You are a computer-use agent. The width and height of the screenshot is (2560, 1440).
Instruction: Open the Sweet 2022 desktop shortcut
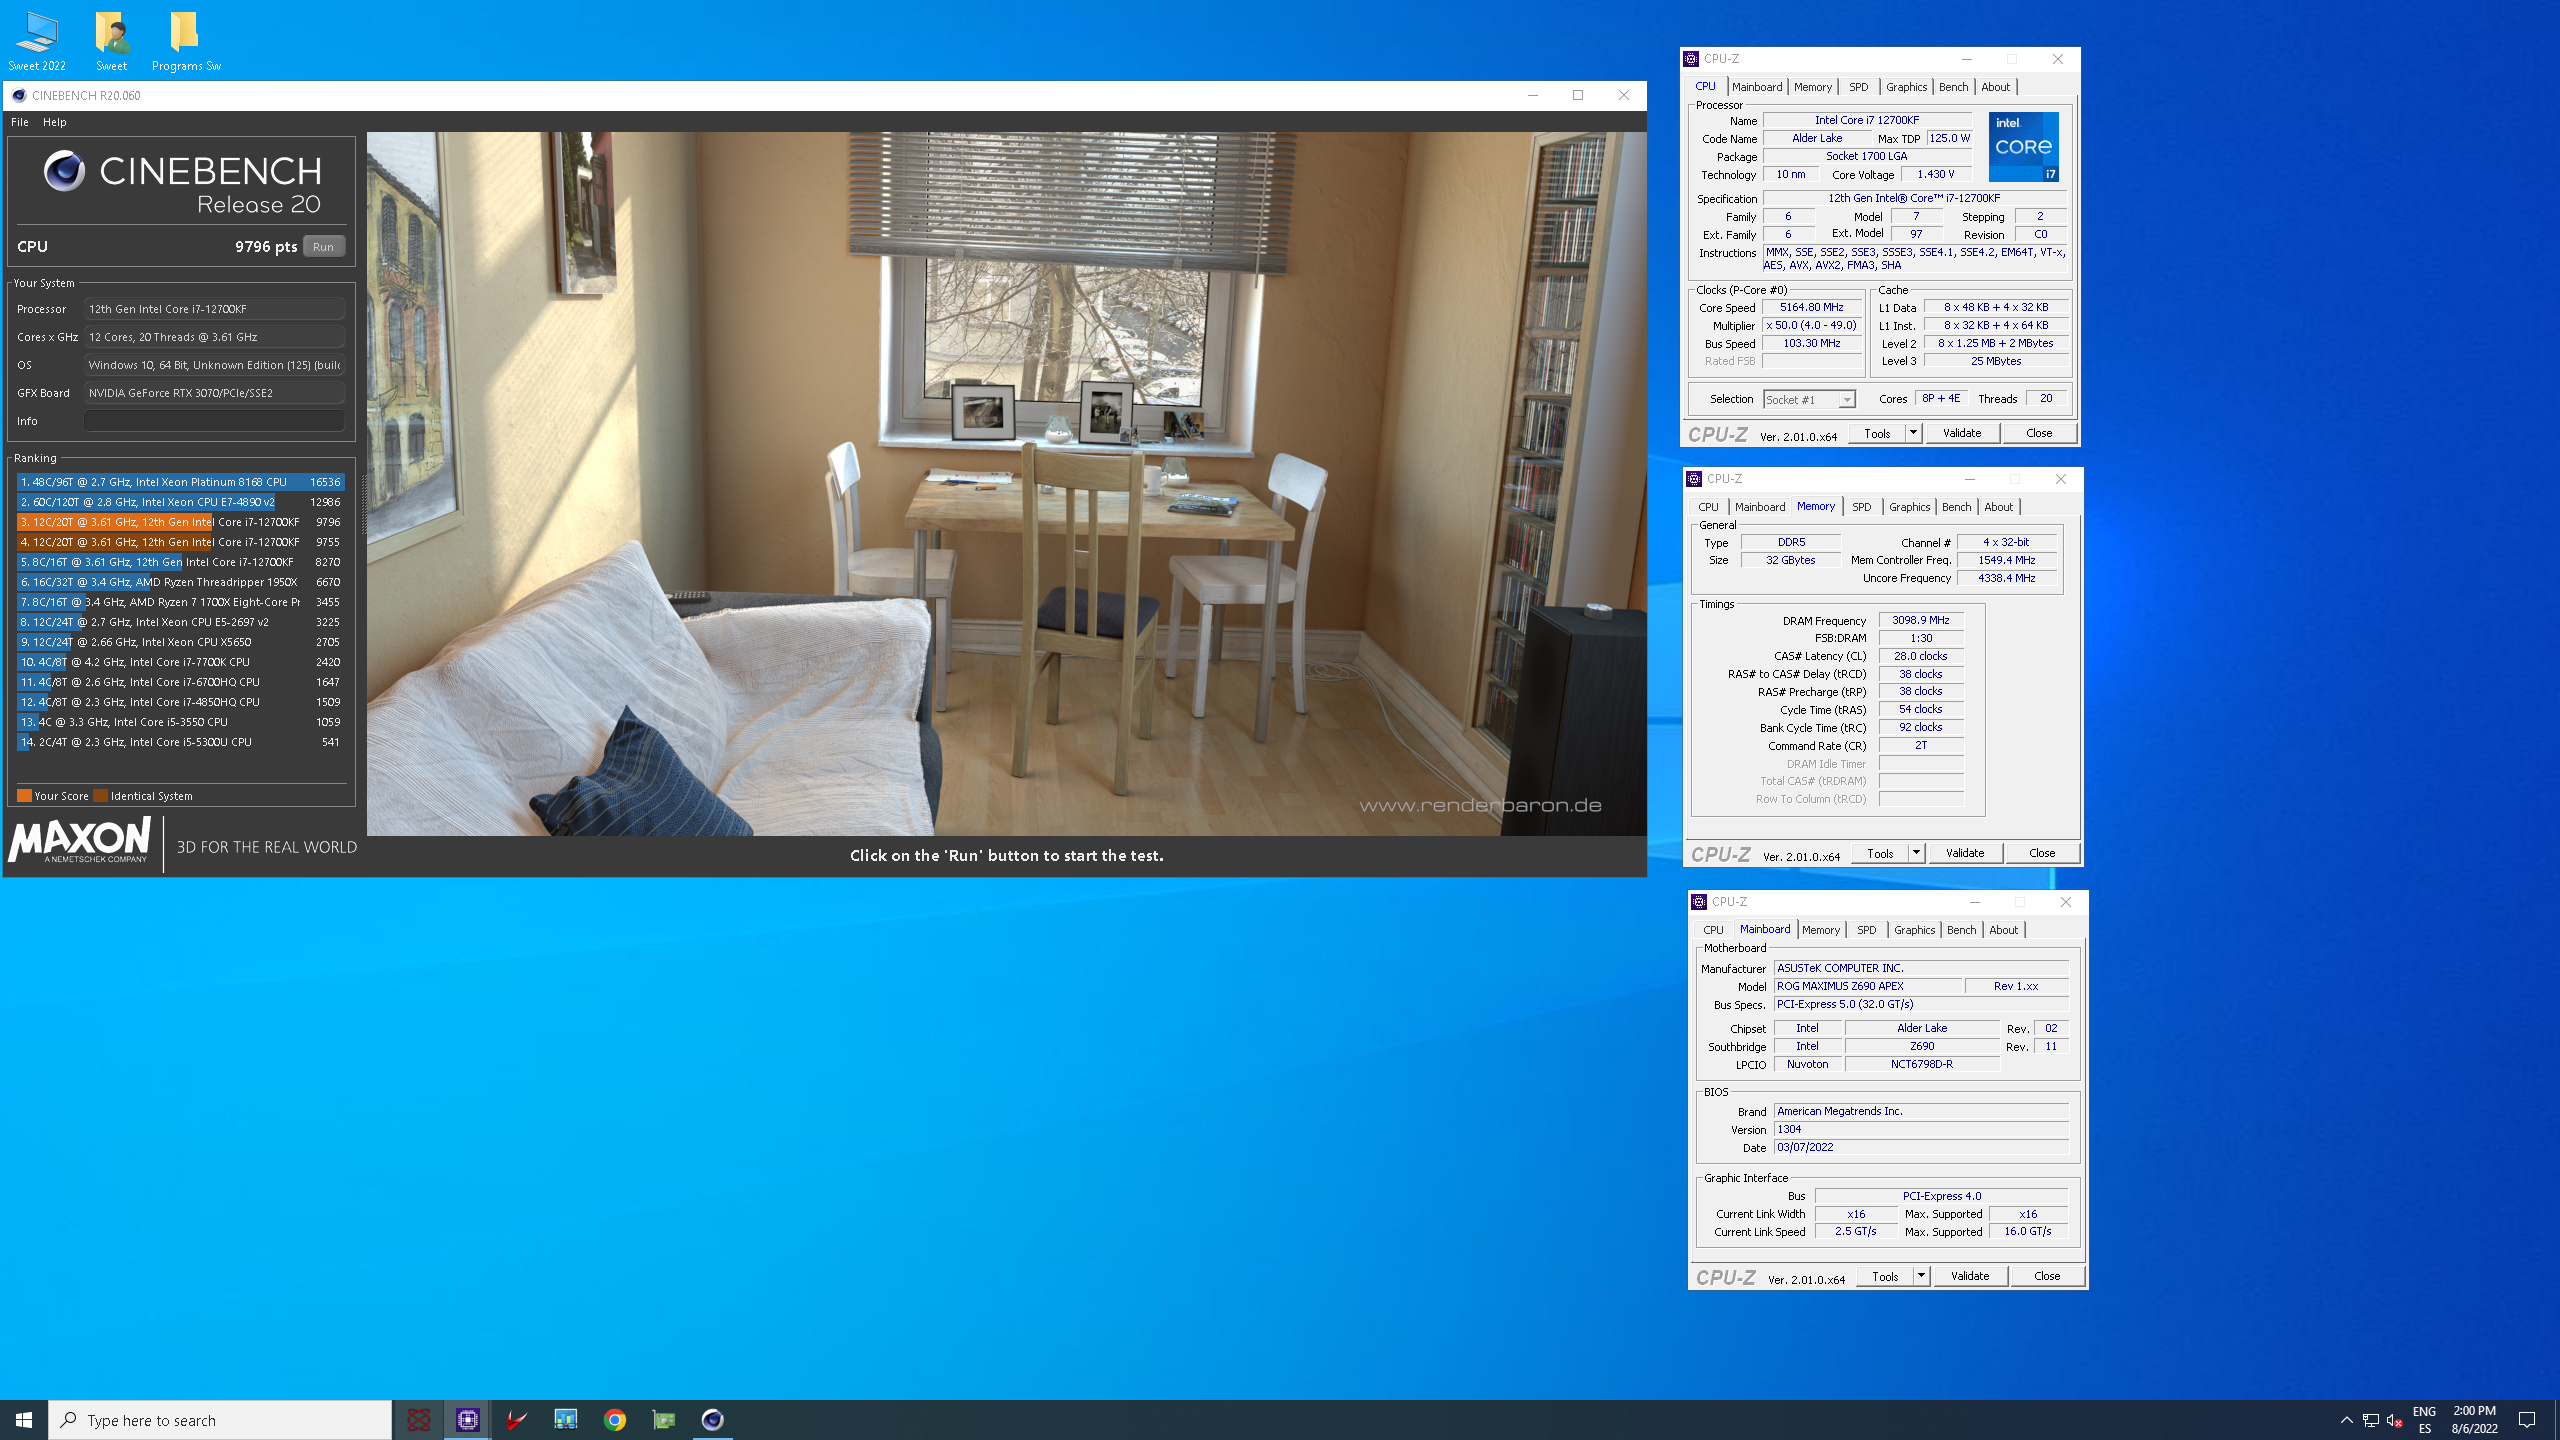click(x=37, y=40)
